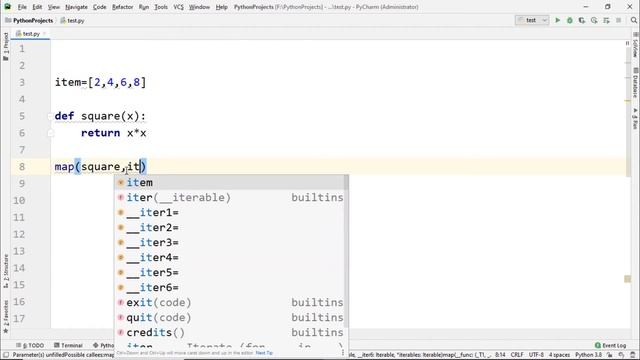Viewport: 640px width, 360px height.
Task: Open the Project tool window from the left sidebar
Action: [6, 47]
